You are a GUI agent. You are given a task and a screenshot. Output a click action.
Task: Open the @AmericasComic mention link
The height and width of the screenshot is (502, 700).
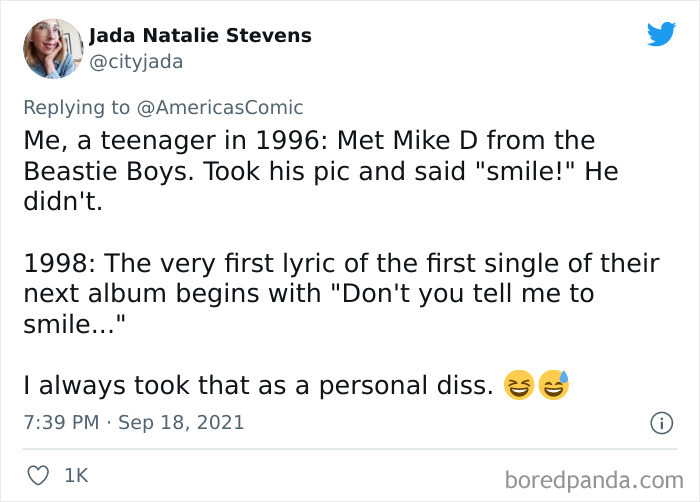pyautogui.click(x=228, y=107)
